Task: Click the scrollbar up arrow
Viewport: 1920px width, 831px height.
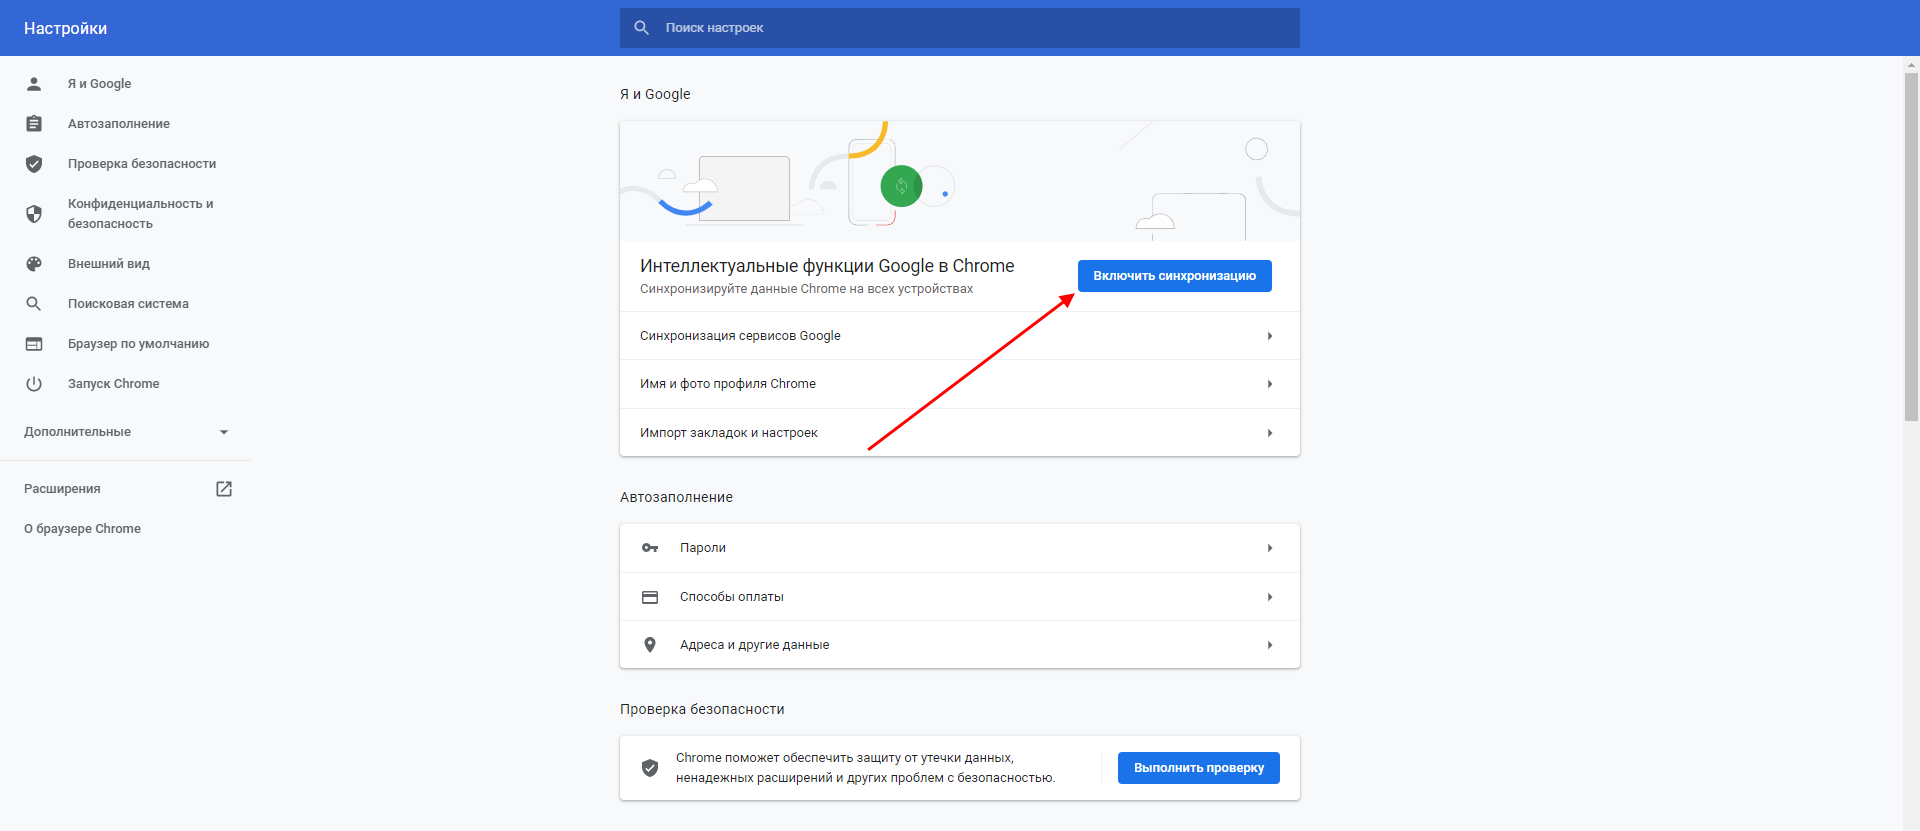Action: (1911, 65)
